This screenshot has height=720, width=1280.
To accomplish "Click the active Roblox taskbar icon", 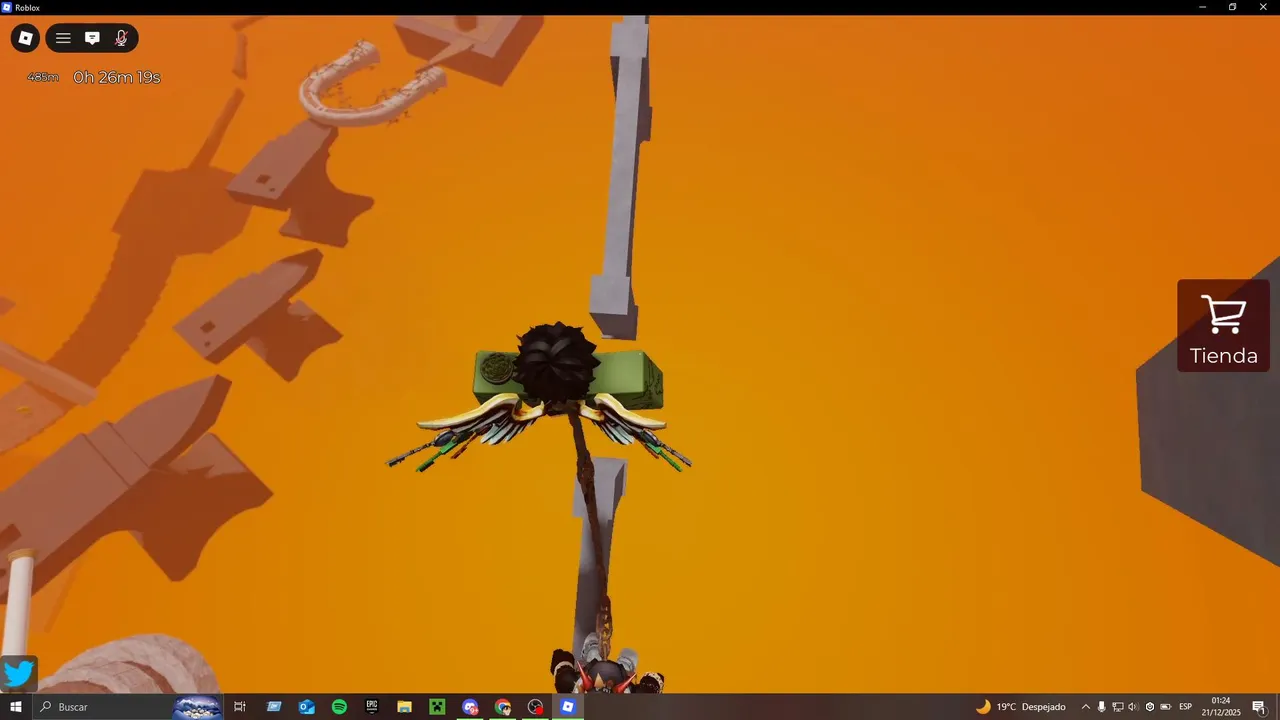I will pos(568,707).
